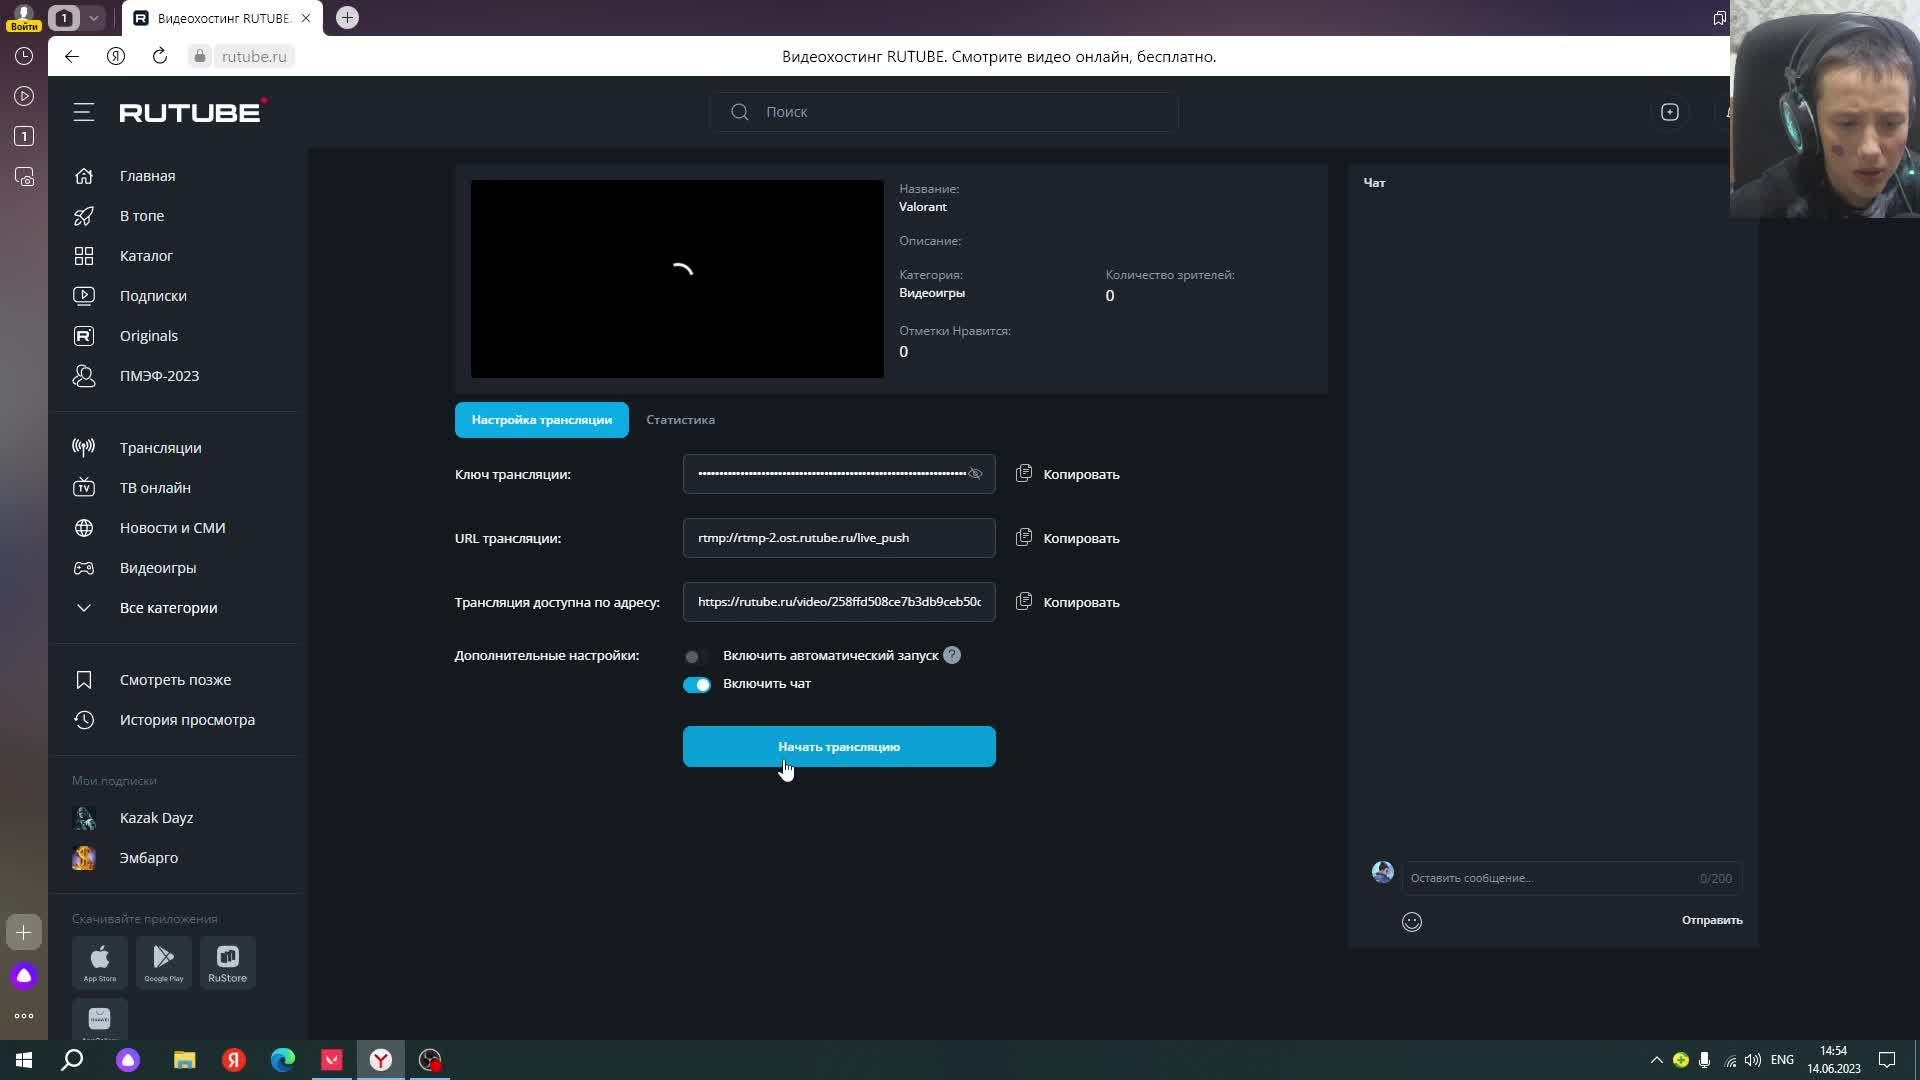The image size is (1920, 1080).
Task: Switch to the Статистика tab
Action: (680, 420)
